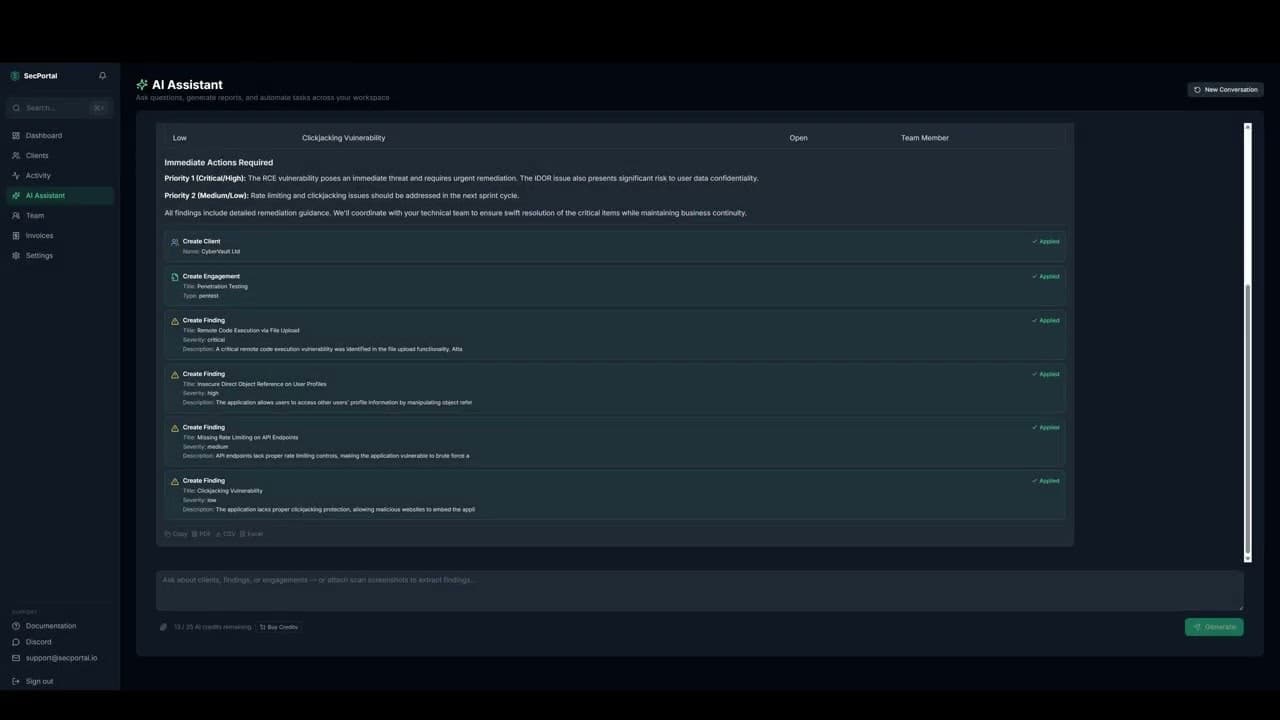Image resolution: width=1280 pixels, height=720 pixels.
Task: Open the Buy Credits option
Action: pyautogui.click(x=278, y=626)
